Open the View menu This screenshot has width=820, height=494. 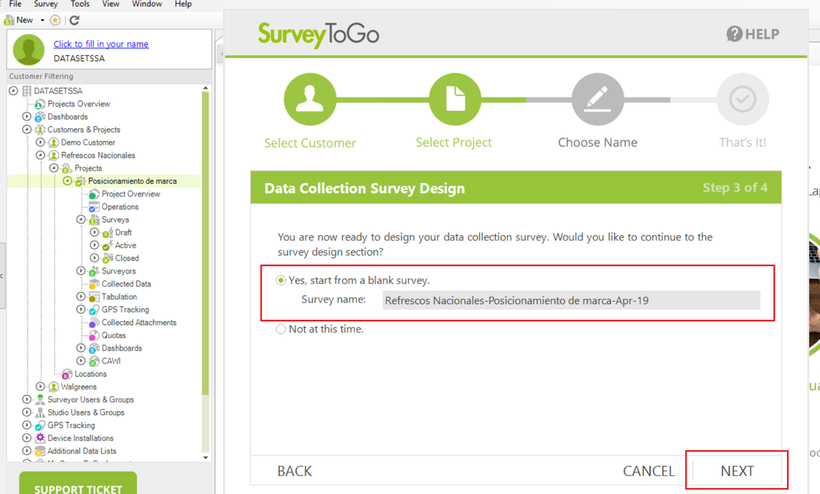(110, 4)
